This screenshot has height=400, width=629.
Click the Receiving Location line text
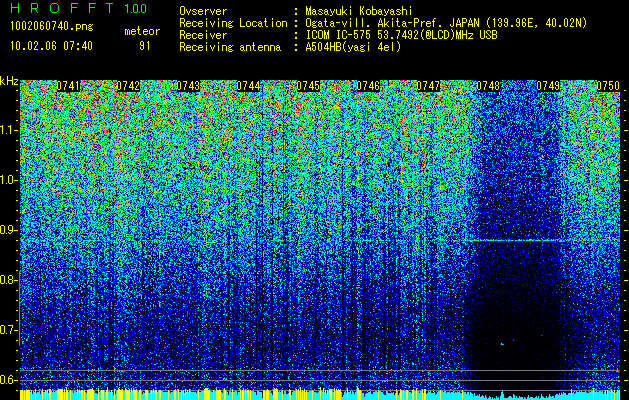(x=383, y=23)
